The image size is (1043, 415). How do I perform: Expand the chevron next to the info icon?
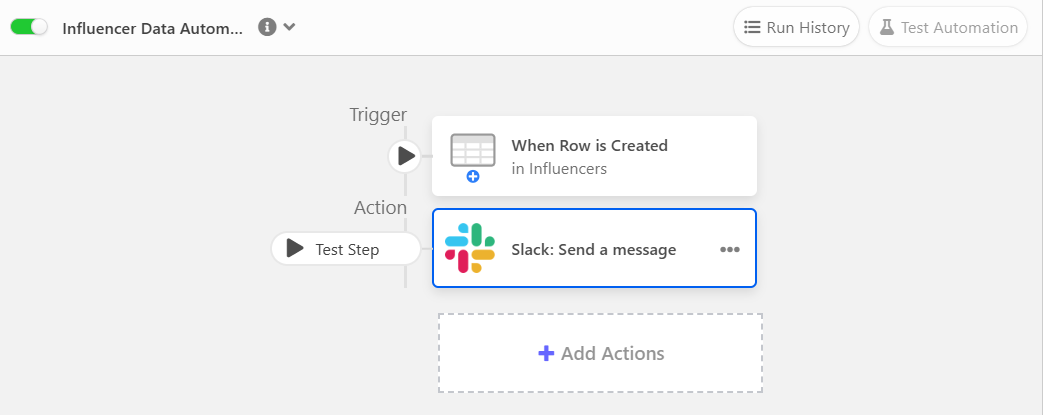click(290, 27)
